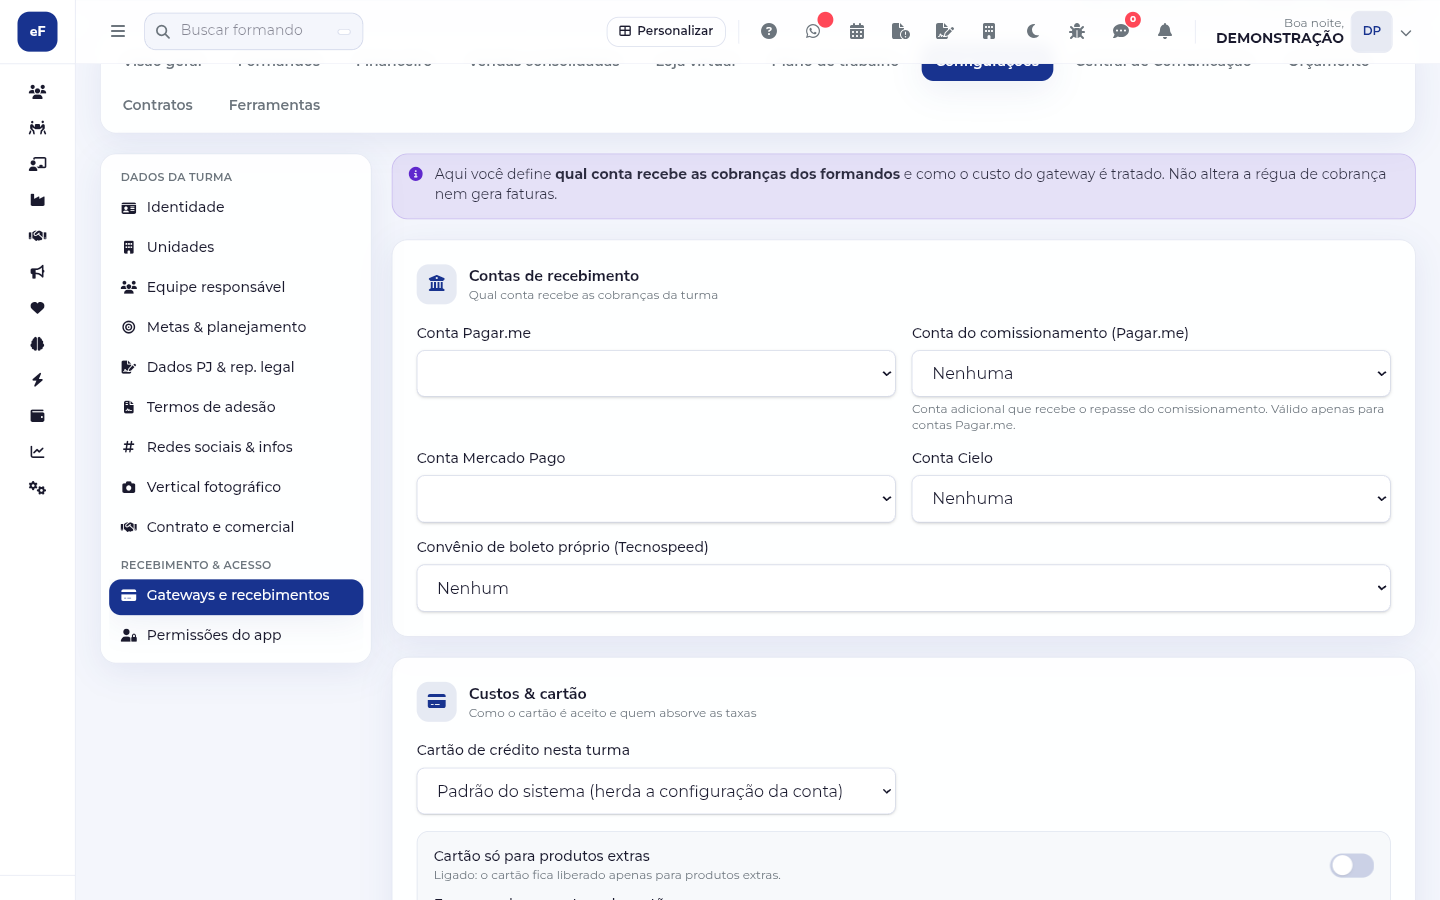Focus the 'Buscar formando' search field
The height and width of the screenshot is (900, 1440).
click(254, 31)
